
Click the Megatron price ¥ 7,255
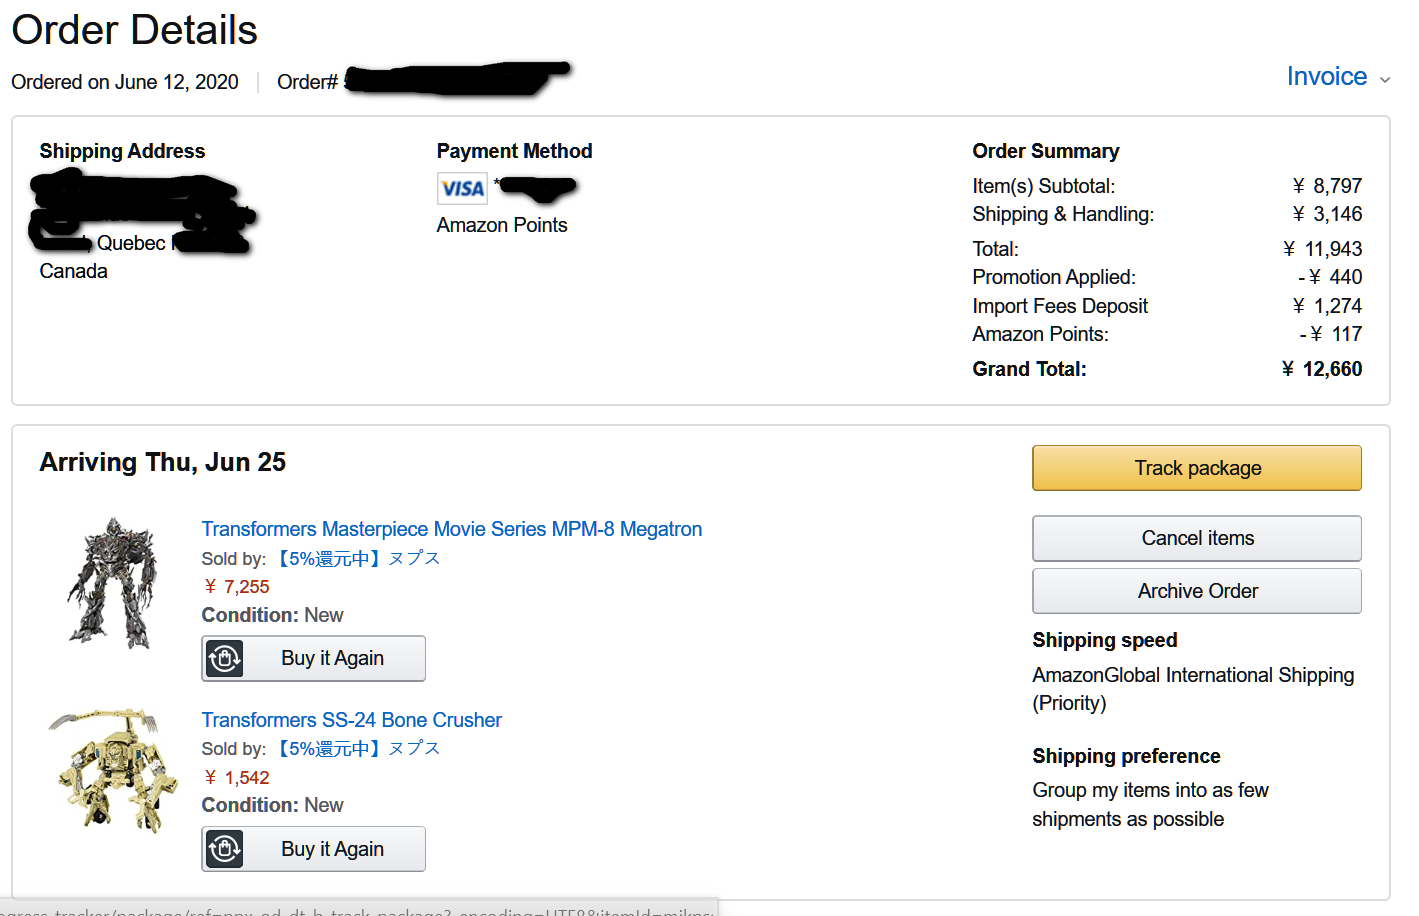237,587
